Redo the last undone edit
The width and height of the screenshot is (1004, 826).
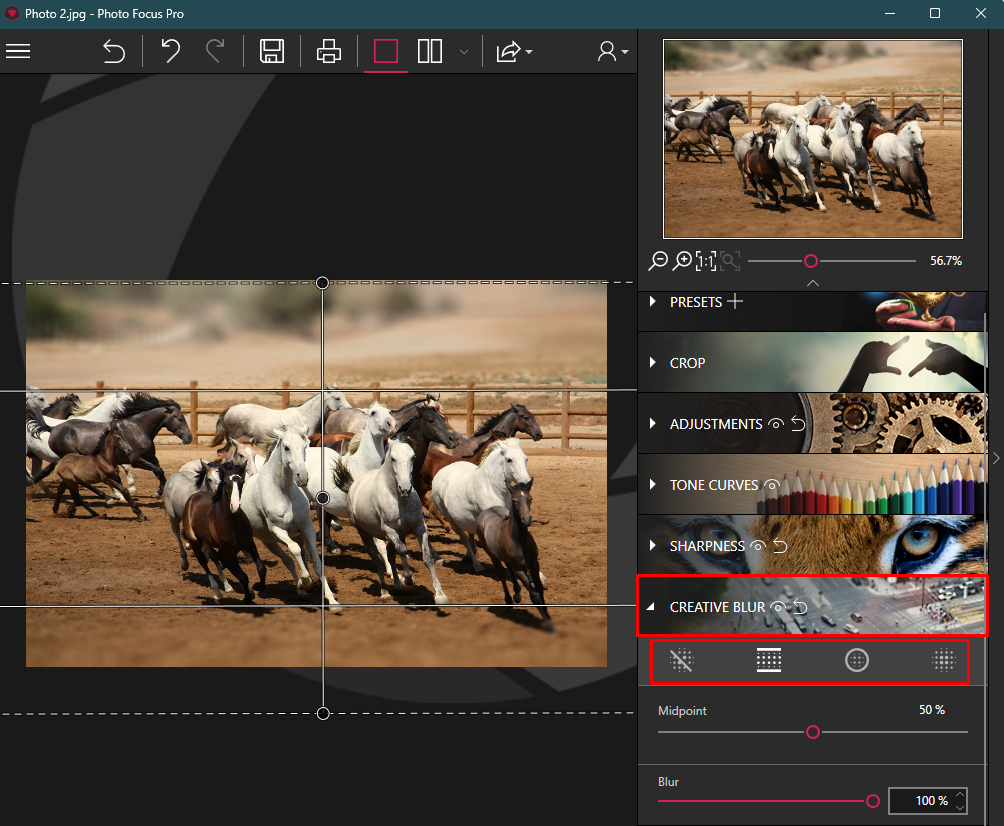pos(215,51)
